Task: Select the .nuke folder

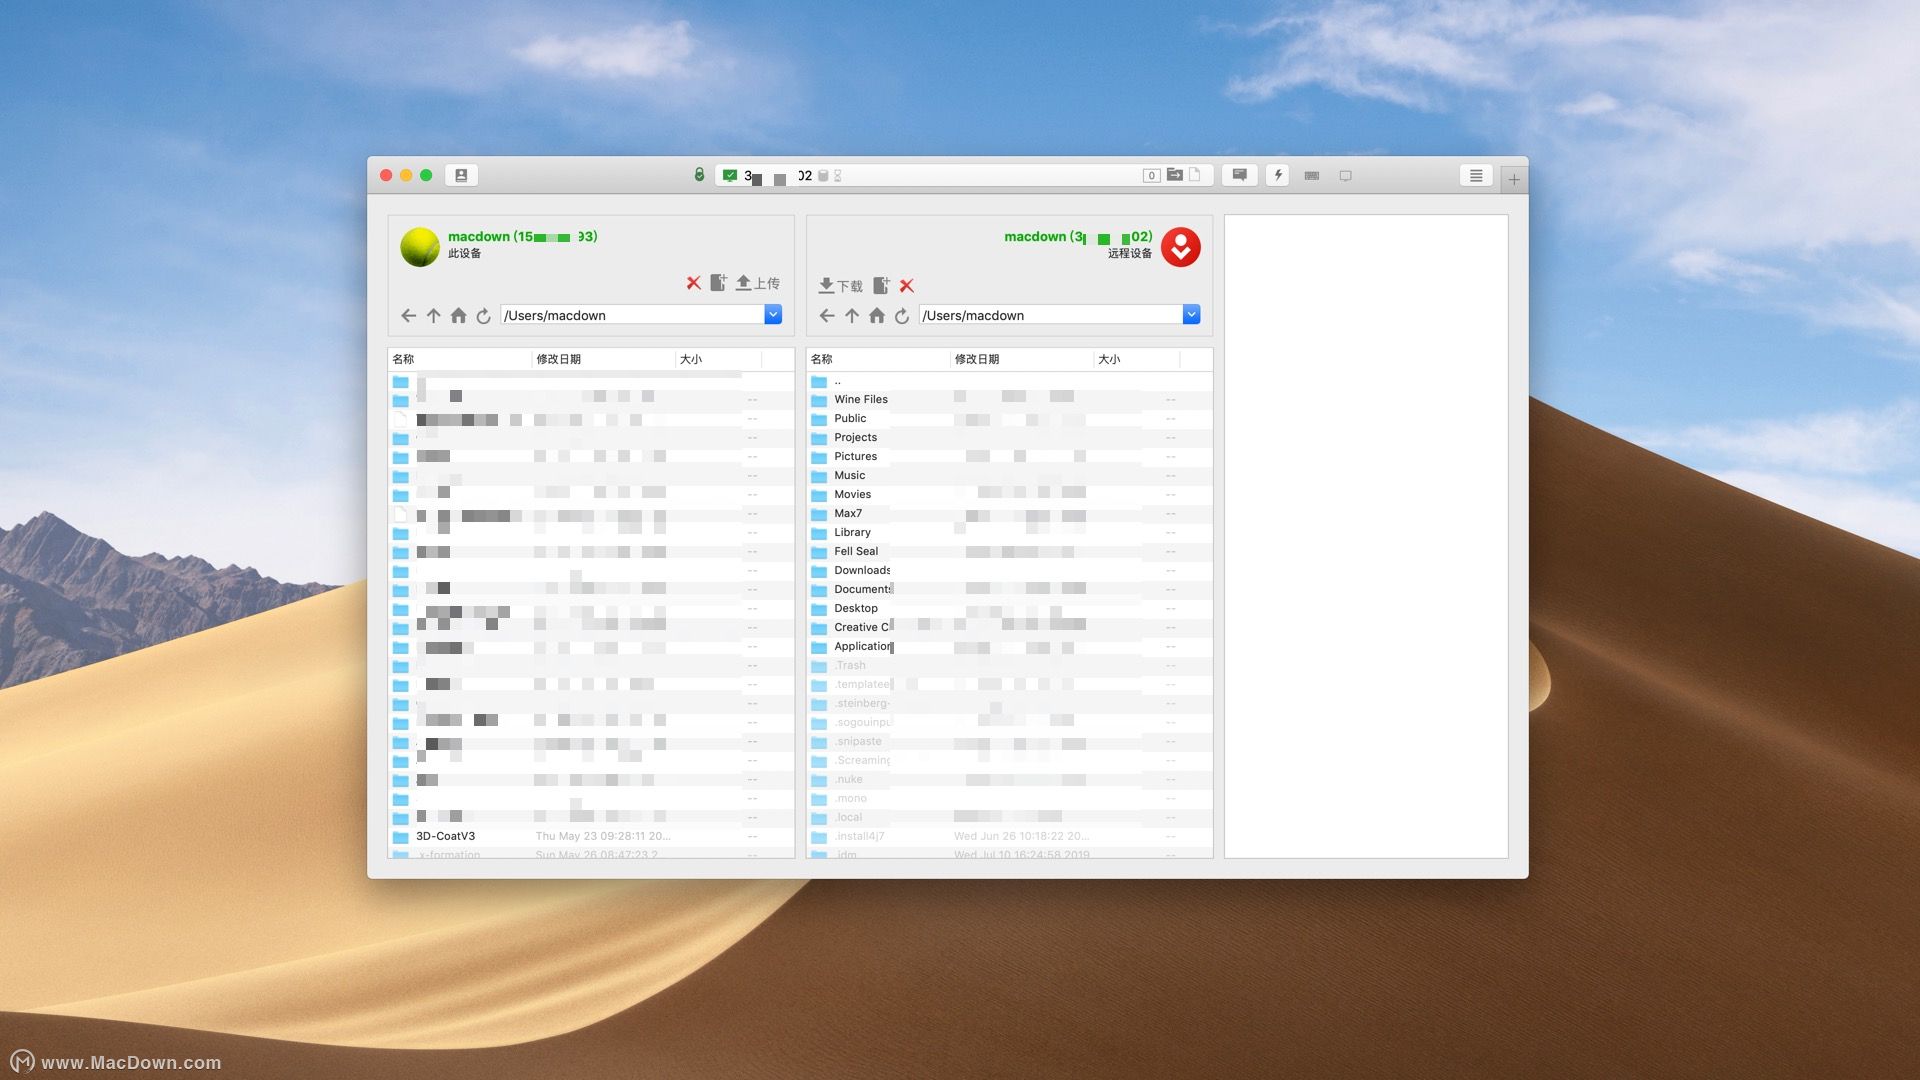Action: point(1009,779)
